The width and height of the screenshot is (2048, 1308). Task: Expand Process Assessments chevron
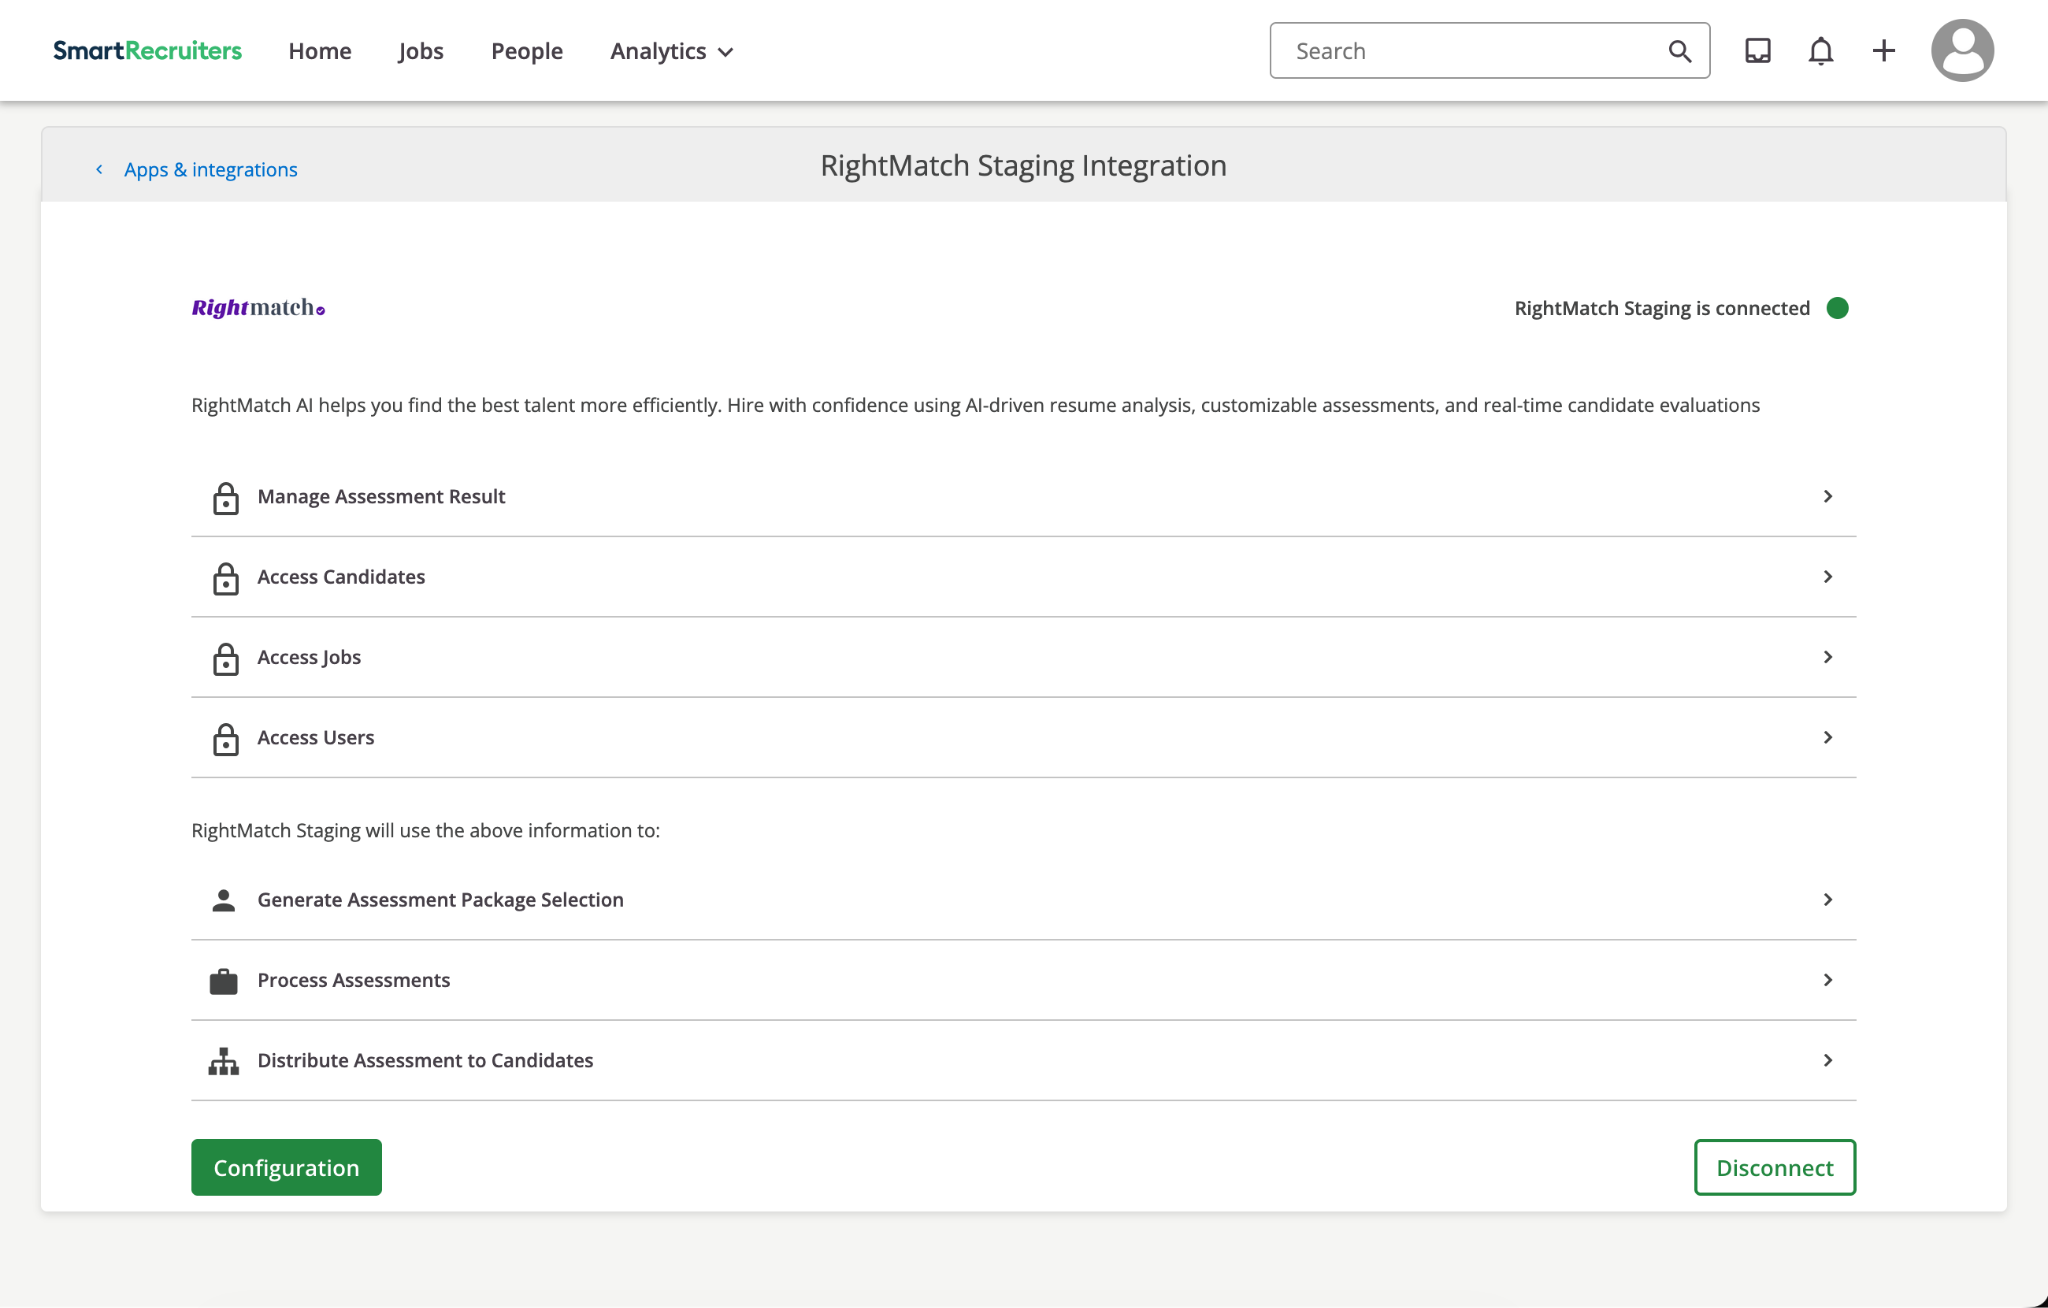pos(1828,980)
